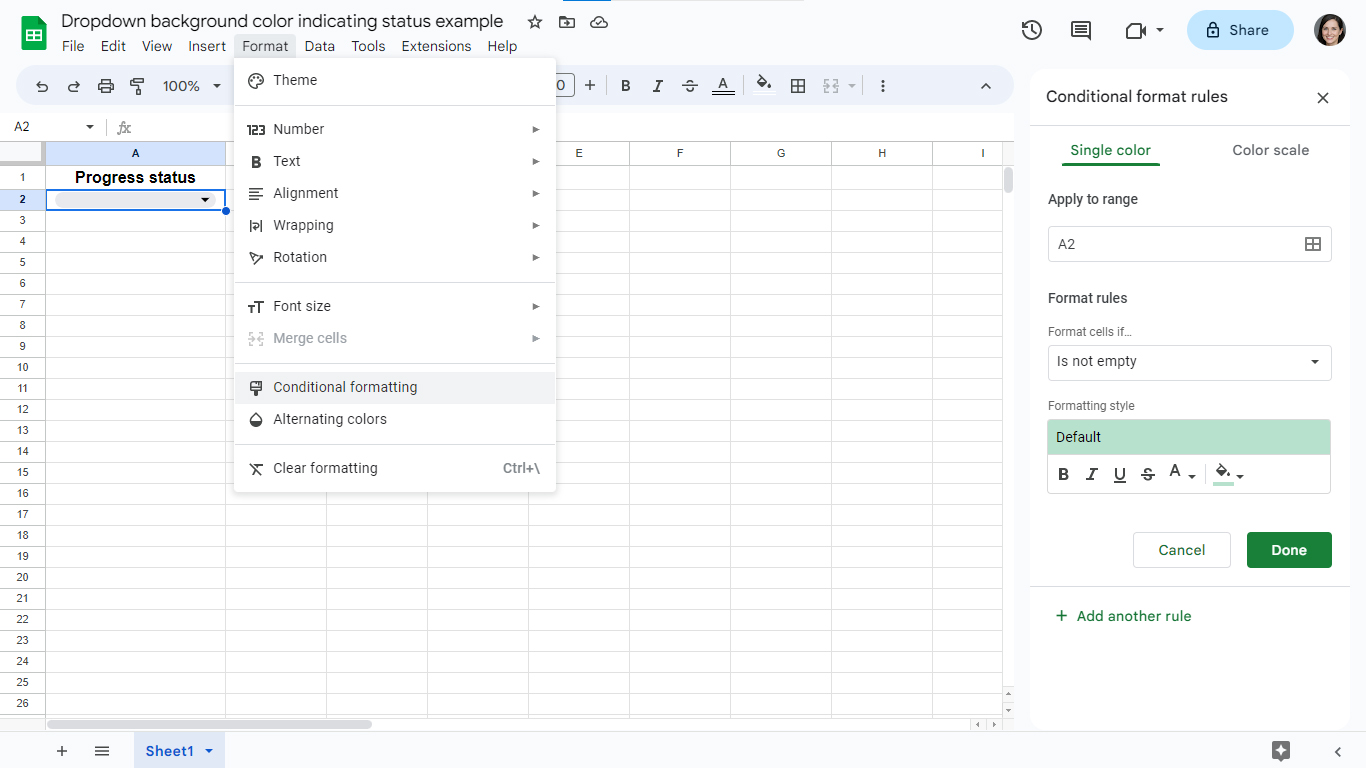Toggle italic in Formatting style options
Viewport: 1366px width, 768px height.
tap(1091, 474)
